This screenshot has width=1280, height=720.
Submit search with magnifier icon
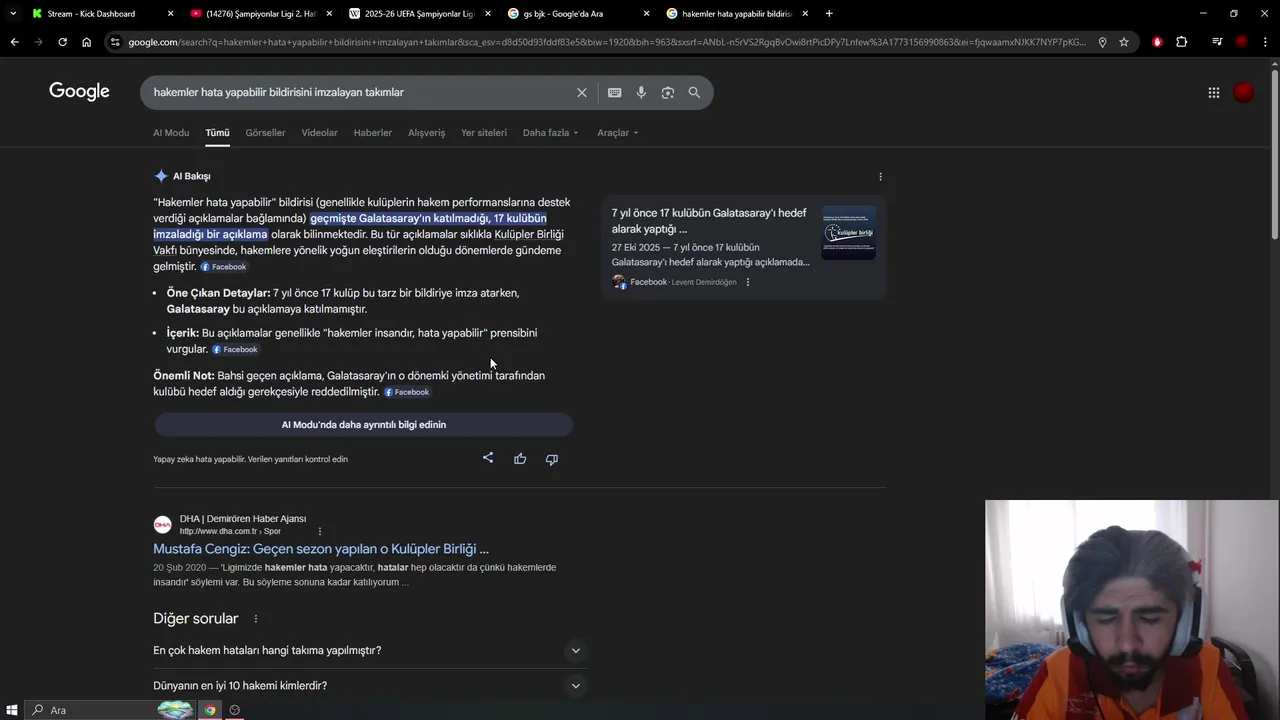[694, 92]
